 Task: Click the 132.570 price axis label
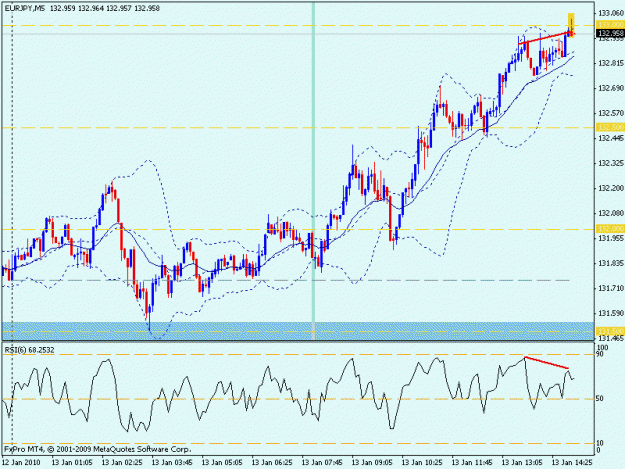click(x=610, y=113)
